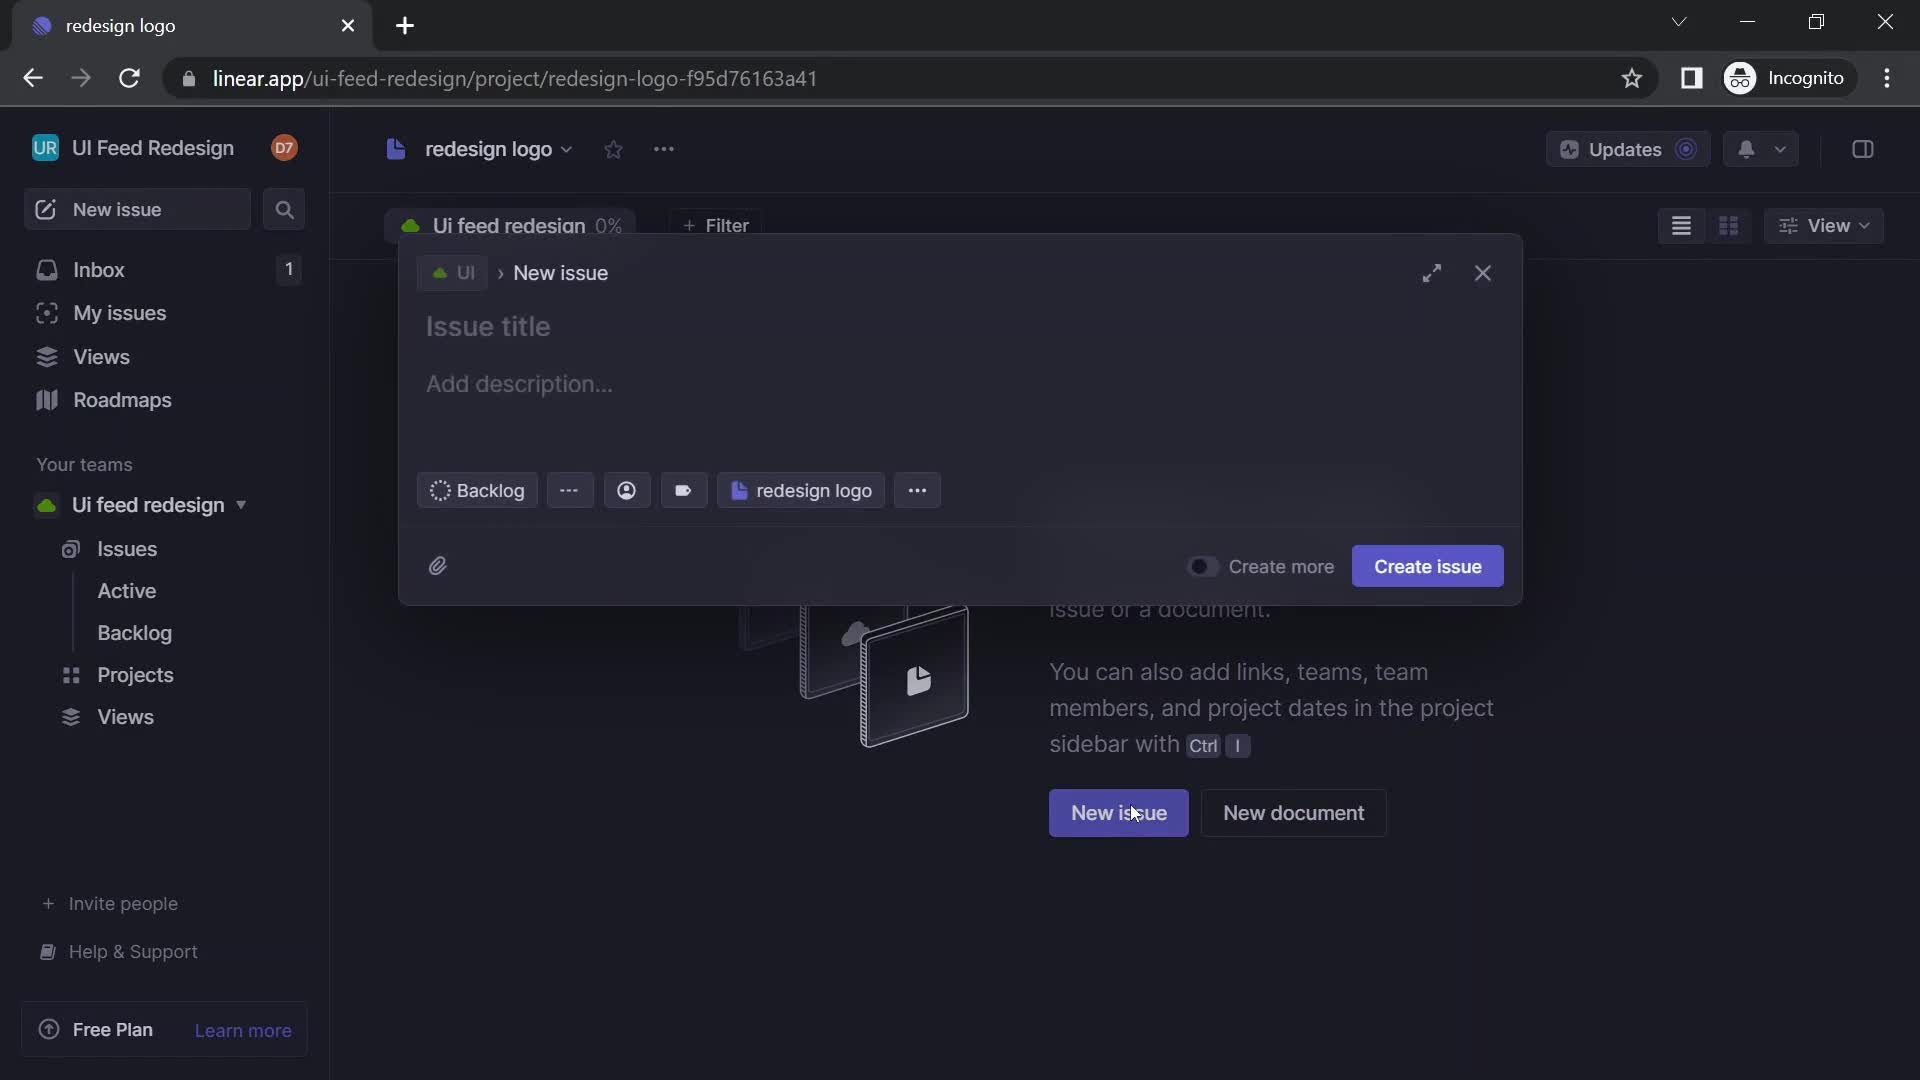The width and height of the screenshot is (1920, 1080).
Task: Click the priority icon in issue toolbar
Action: coord(570,489)
